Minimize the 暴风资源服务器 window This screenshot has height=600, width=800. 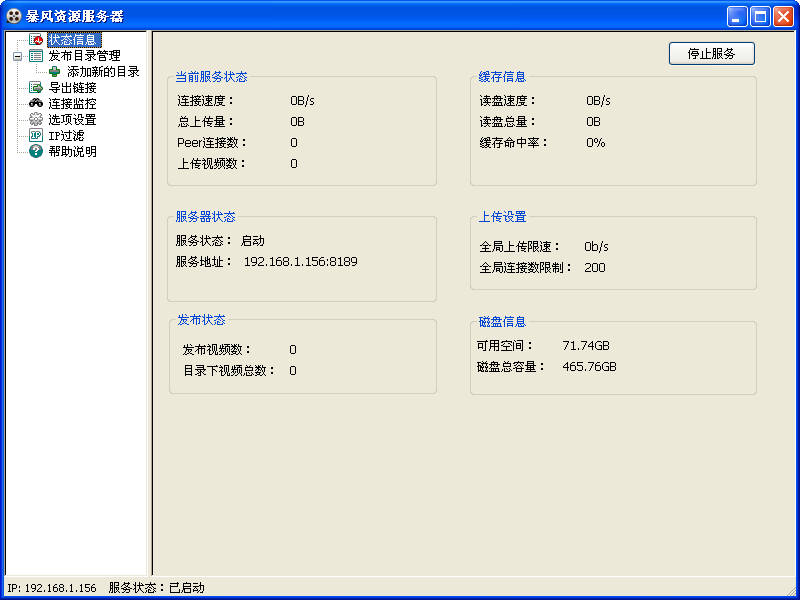point(737,17)
